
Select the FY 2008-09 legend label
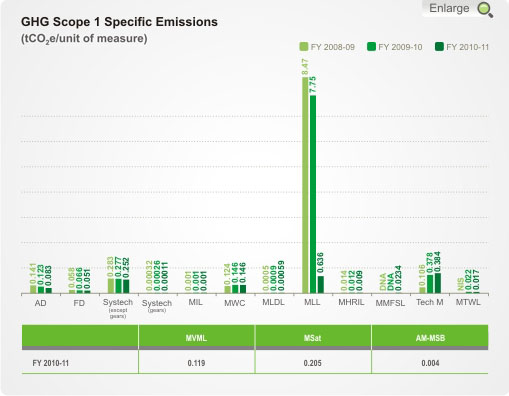click(333, 47)
